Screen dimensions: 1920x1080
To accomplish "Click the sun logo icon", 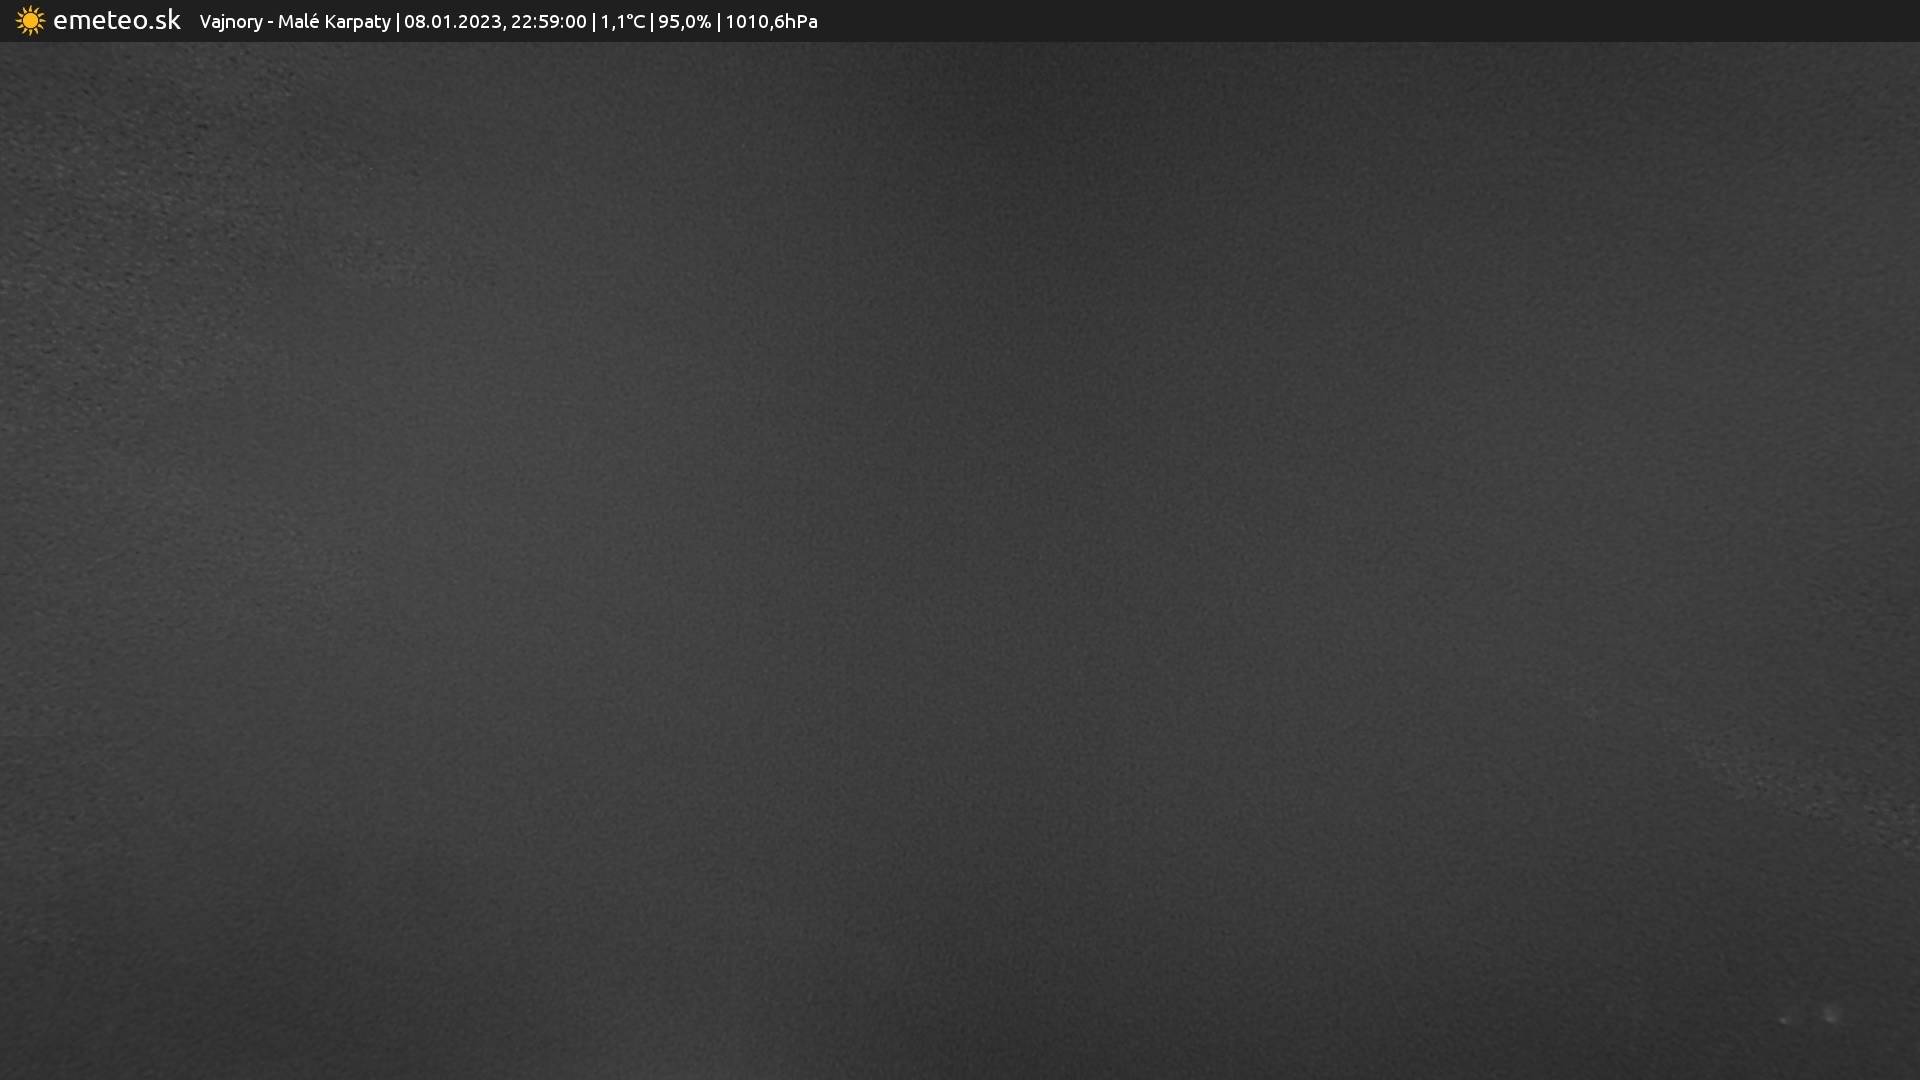I will click(x=30, y=21).
